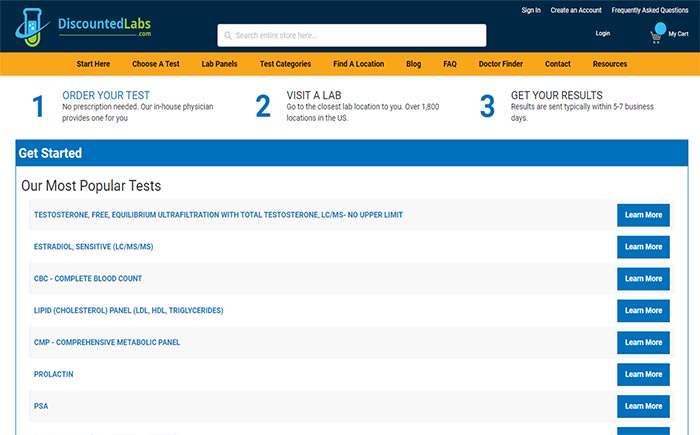700x435 pixels.
Task: Open the Choose A Test menu
Action: [x=156, y=64]
